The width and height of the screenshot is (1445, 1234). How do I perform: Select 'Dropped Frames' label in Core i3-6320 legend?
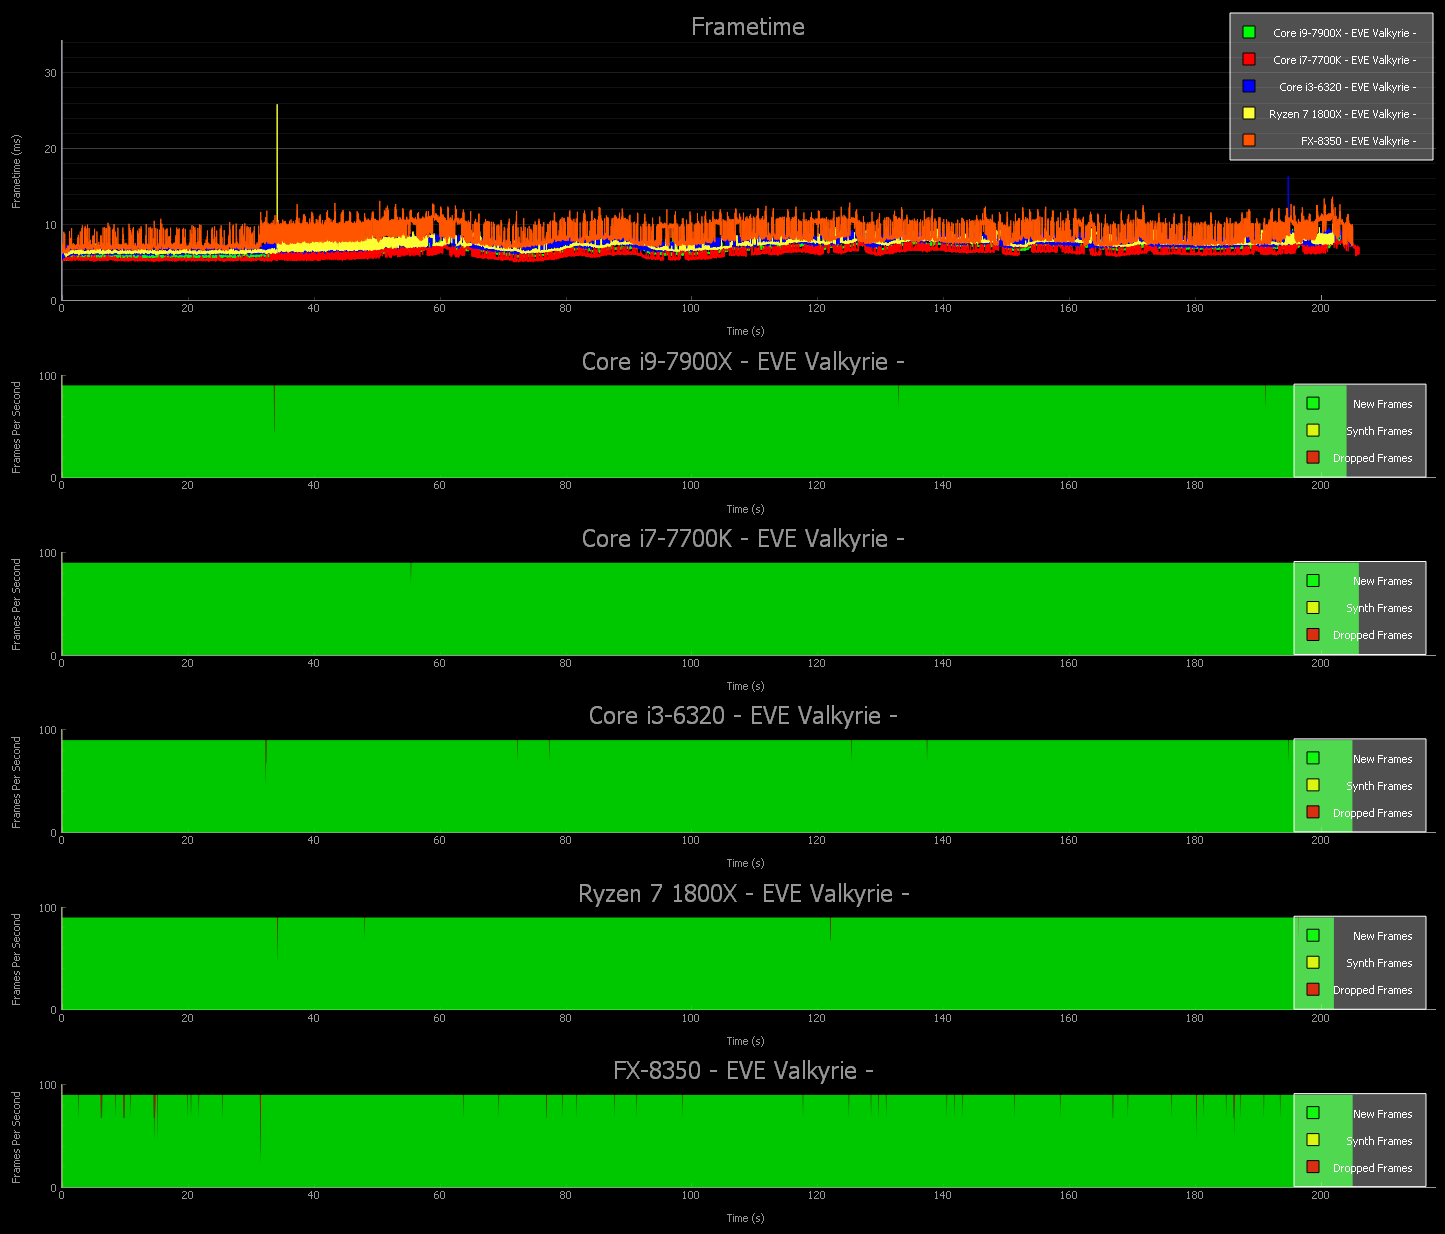(1373, 813)
